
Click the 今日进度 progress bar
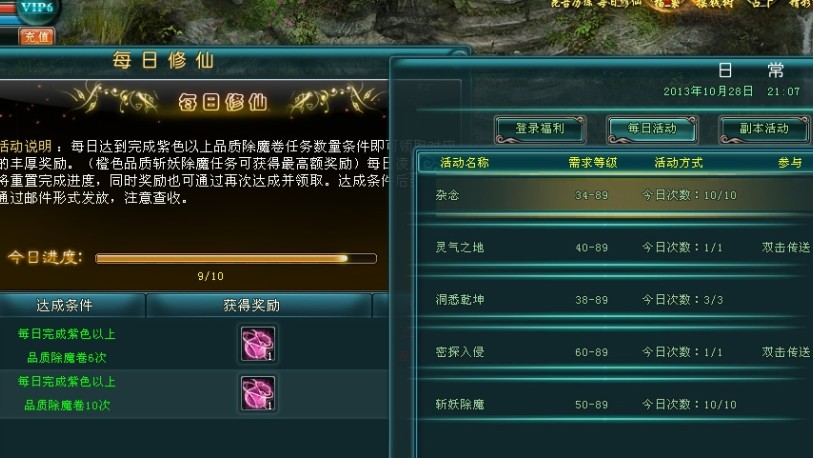click(236, 258)
